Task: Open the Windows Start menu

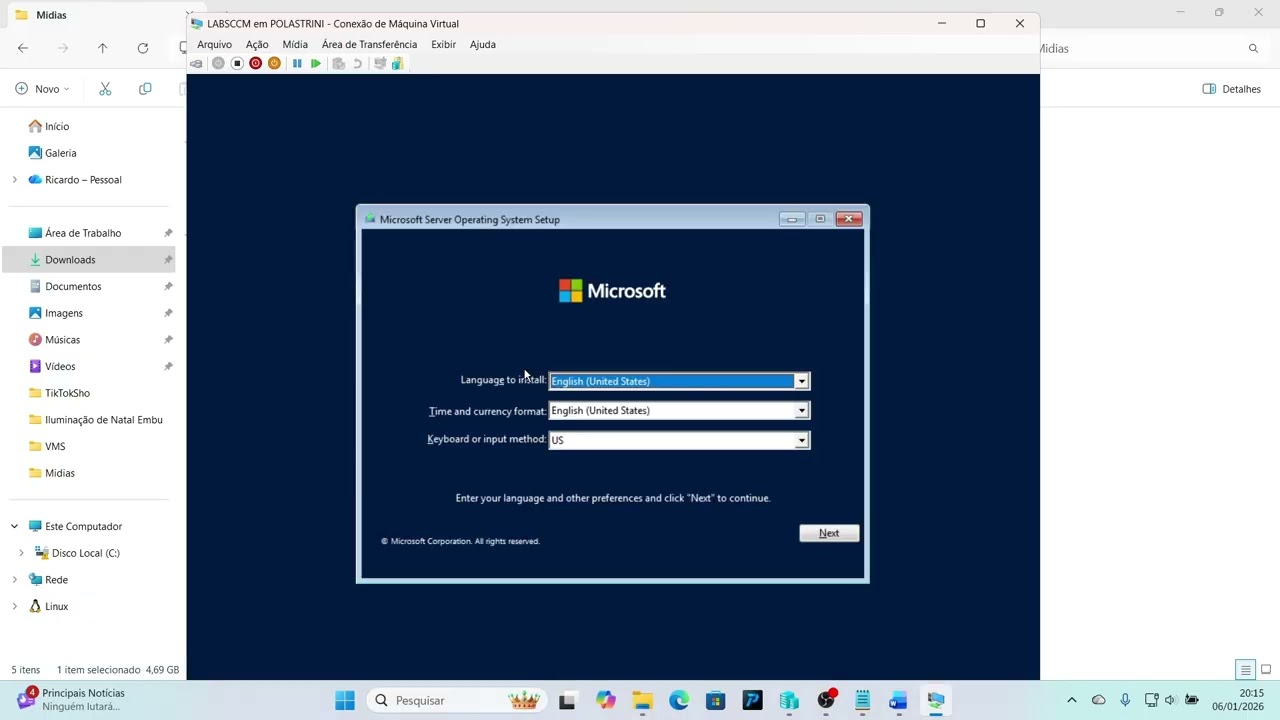Action: pos(345,700)
